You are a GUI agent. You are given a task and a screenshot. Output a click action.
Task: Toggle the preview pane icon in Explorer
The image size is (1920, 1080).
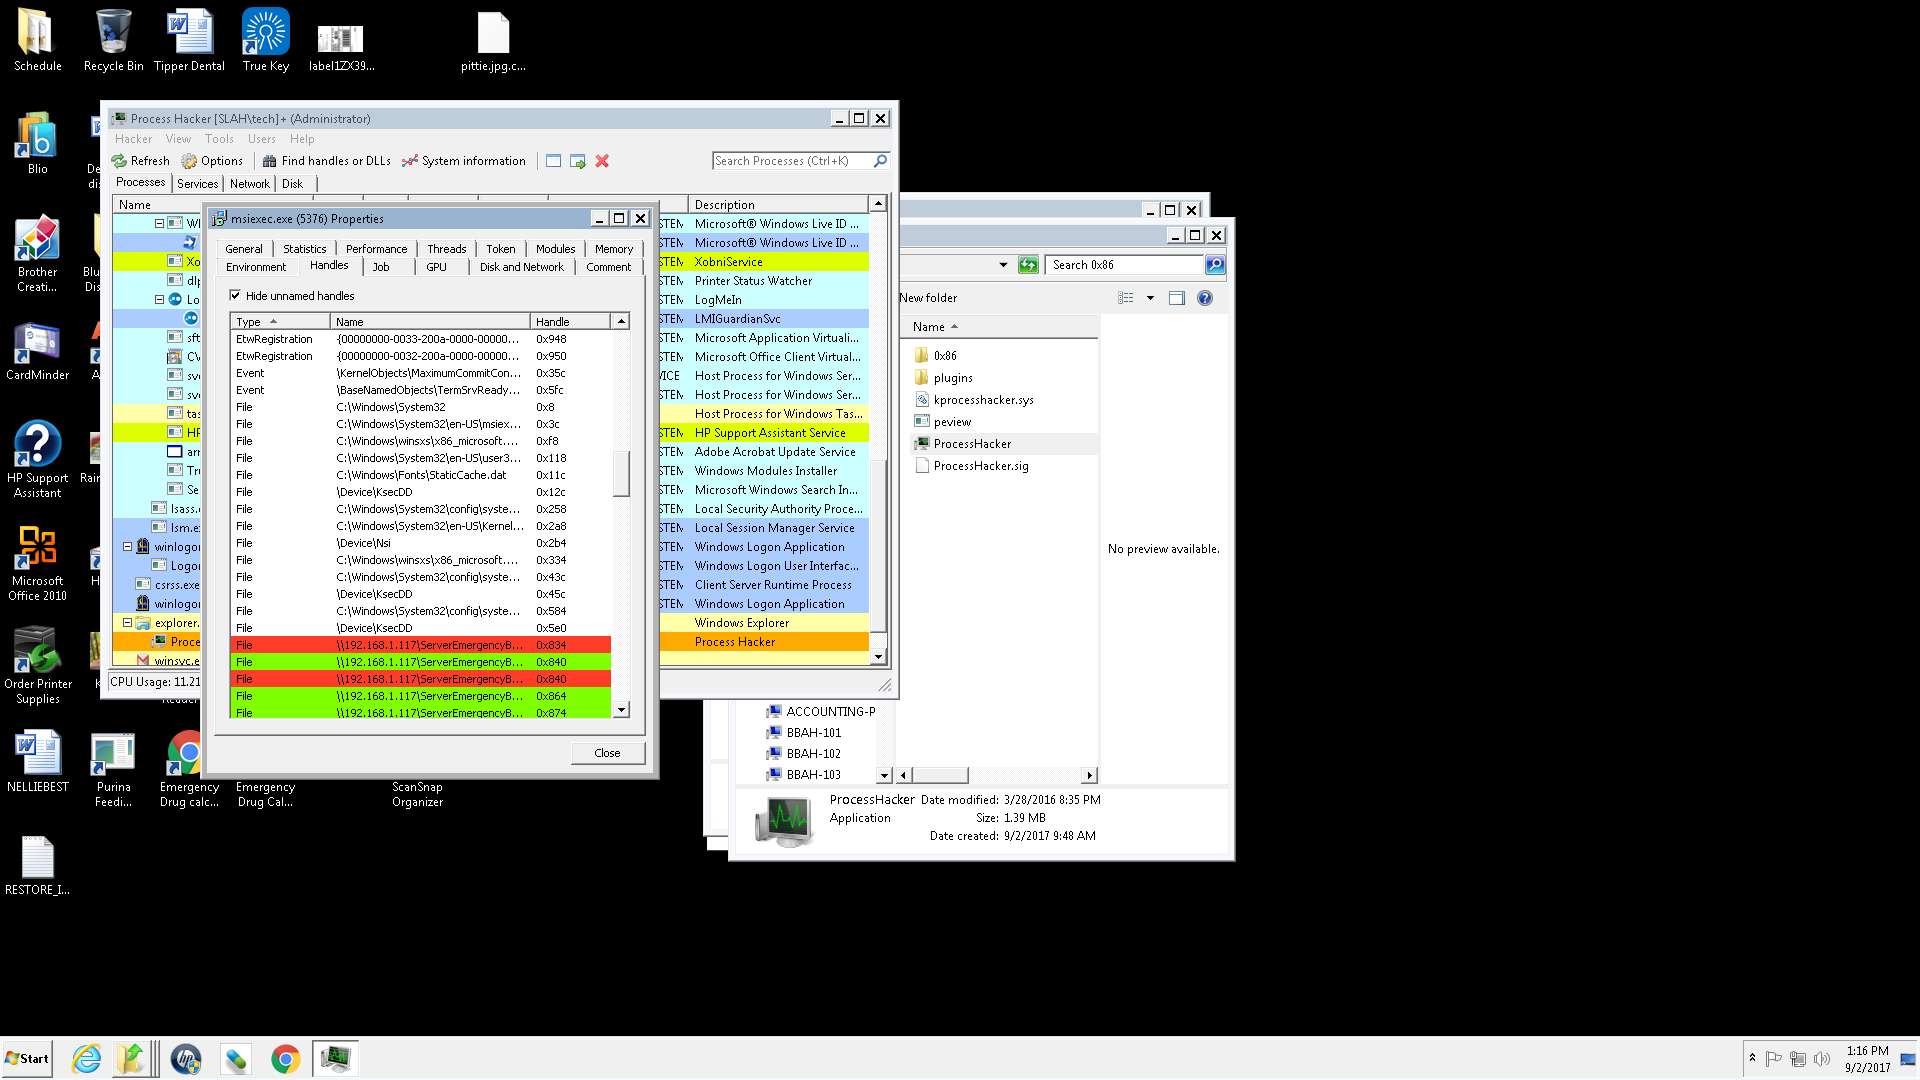[x=1177, y=298]
